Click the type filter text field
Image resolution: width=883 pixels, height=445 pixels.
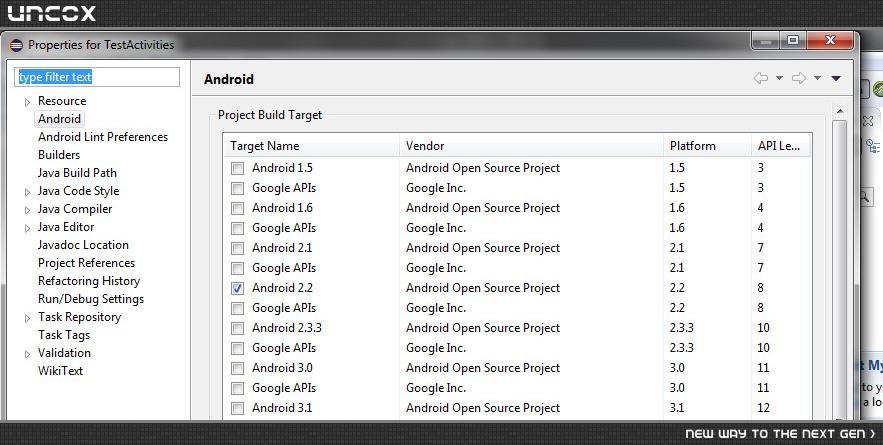coord(97,77)
